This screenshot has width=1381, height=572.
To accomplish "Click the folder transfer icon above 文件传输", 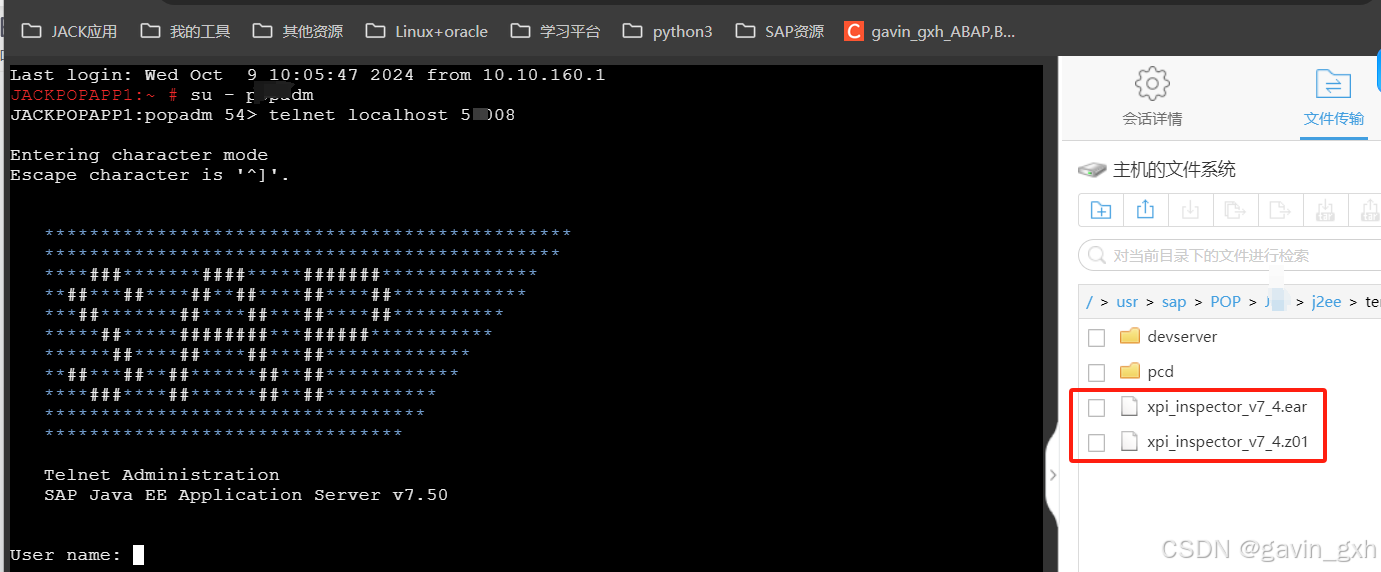I will click(x=1334, y=83).
